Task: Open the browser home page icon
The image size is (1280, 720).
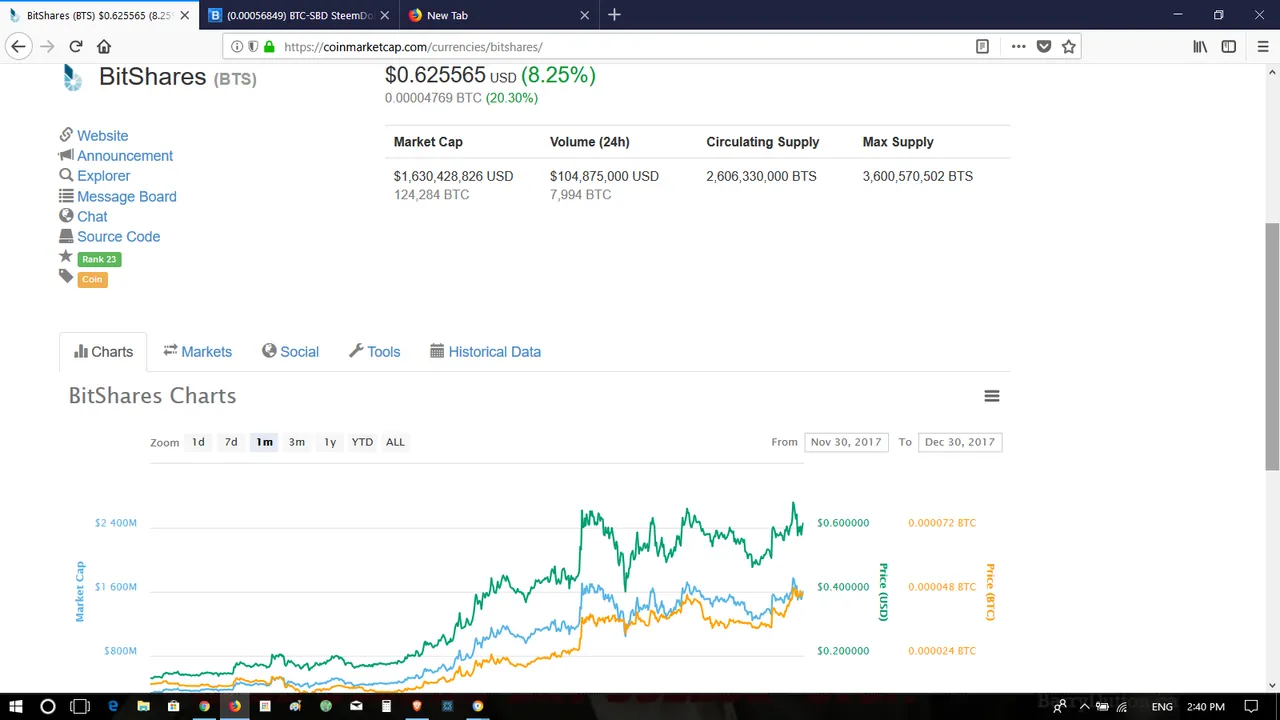Action: (104, 46)
